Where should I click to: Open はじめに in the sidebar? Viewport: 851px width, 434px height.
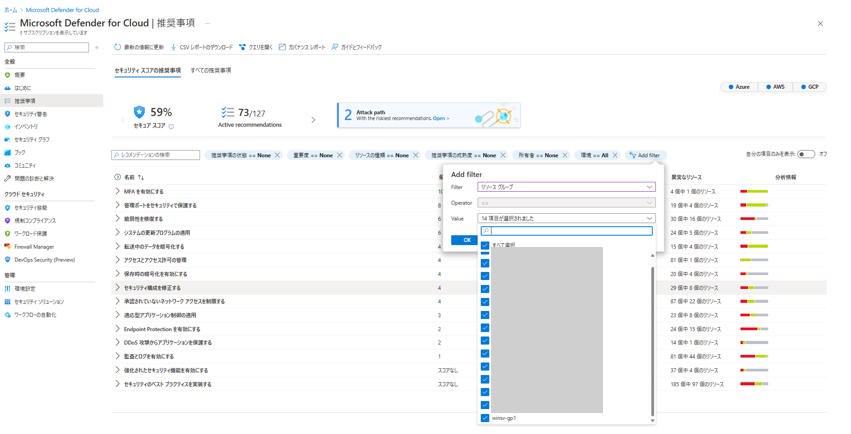click(22, 88)
